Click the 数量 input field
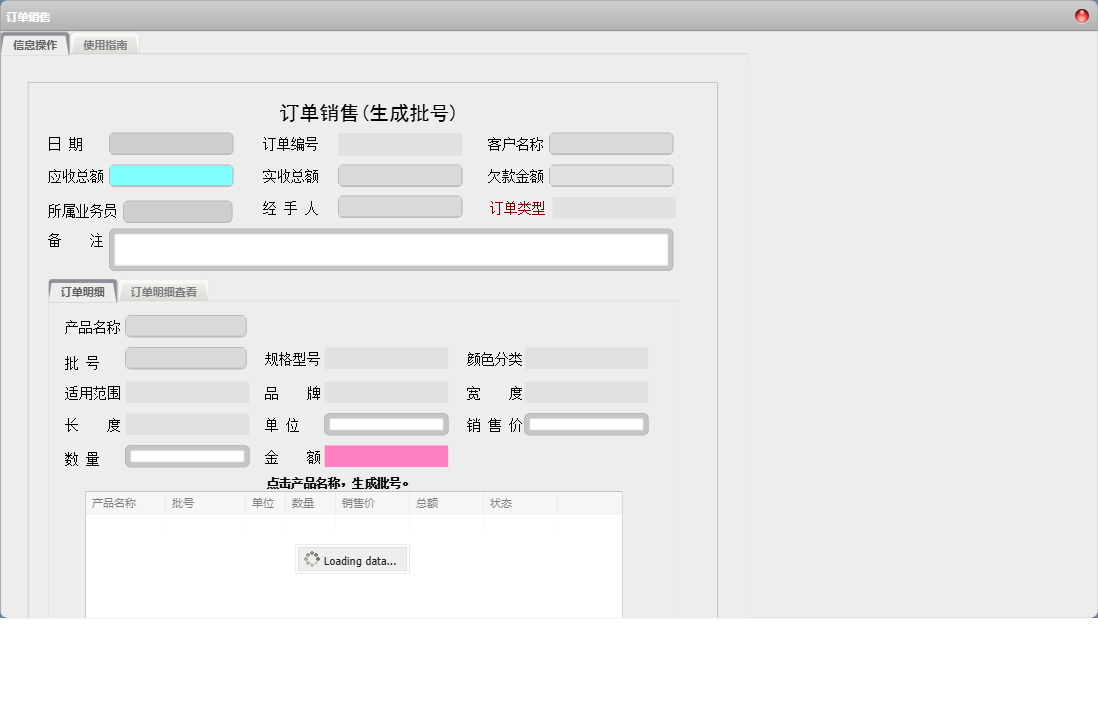This screenshot has height=712, width=1098. [188, 456]
